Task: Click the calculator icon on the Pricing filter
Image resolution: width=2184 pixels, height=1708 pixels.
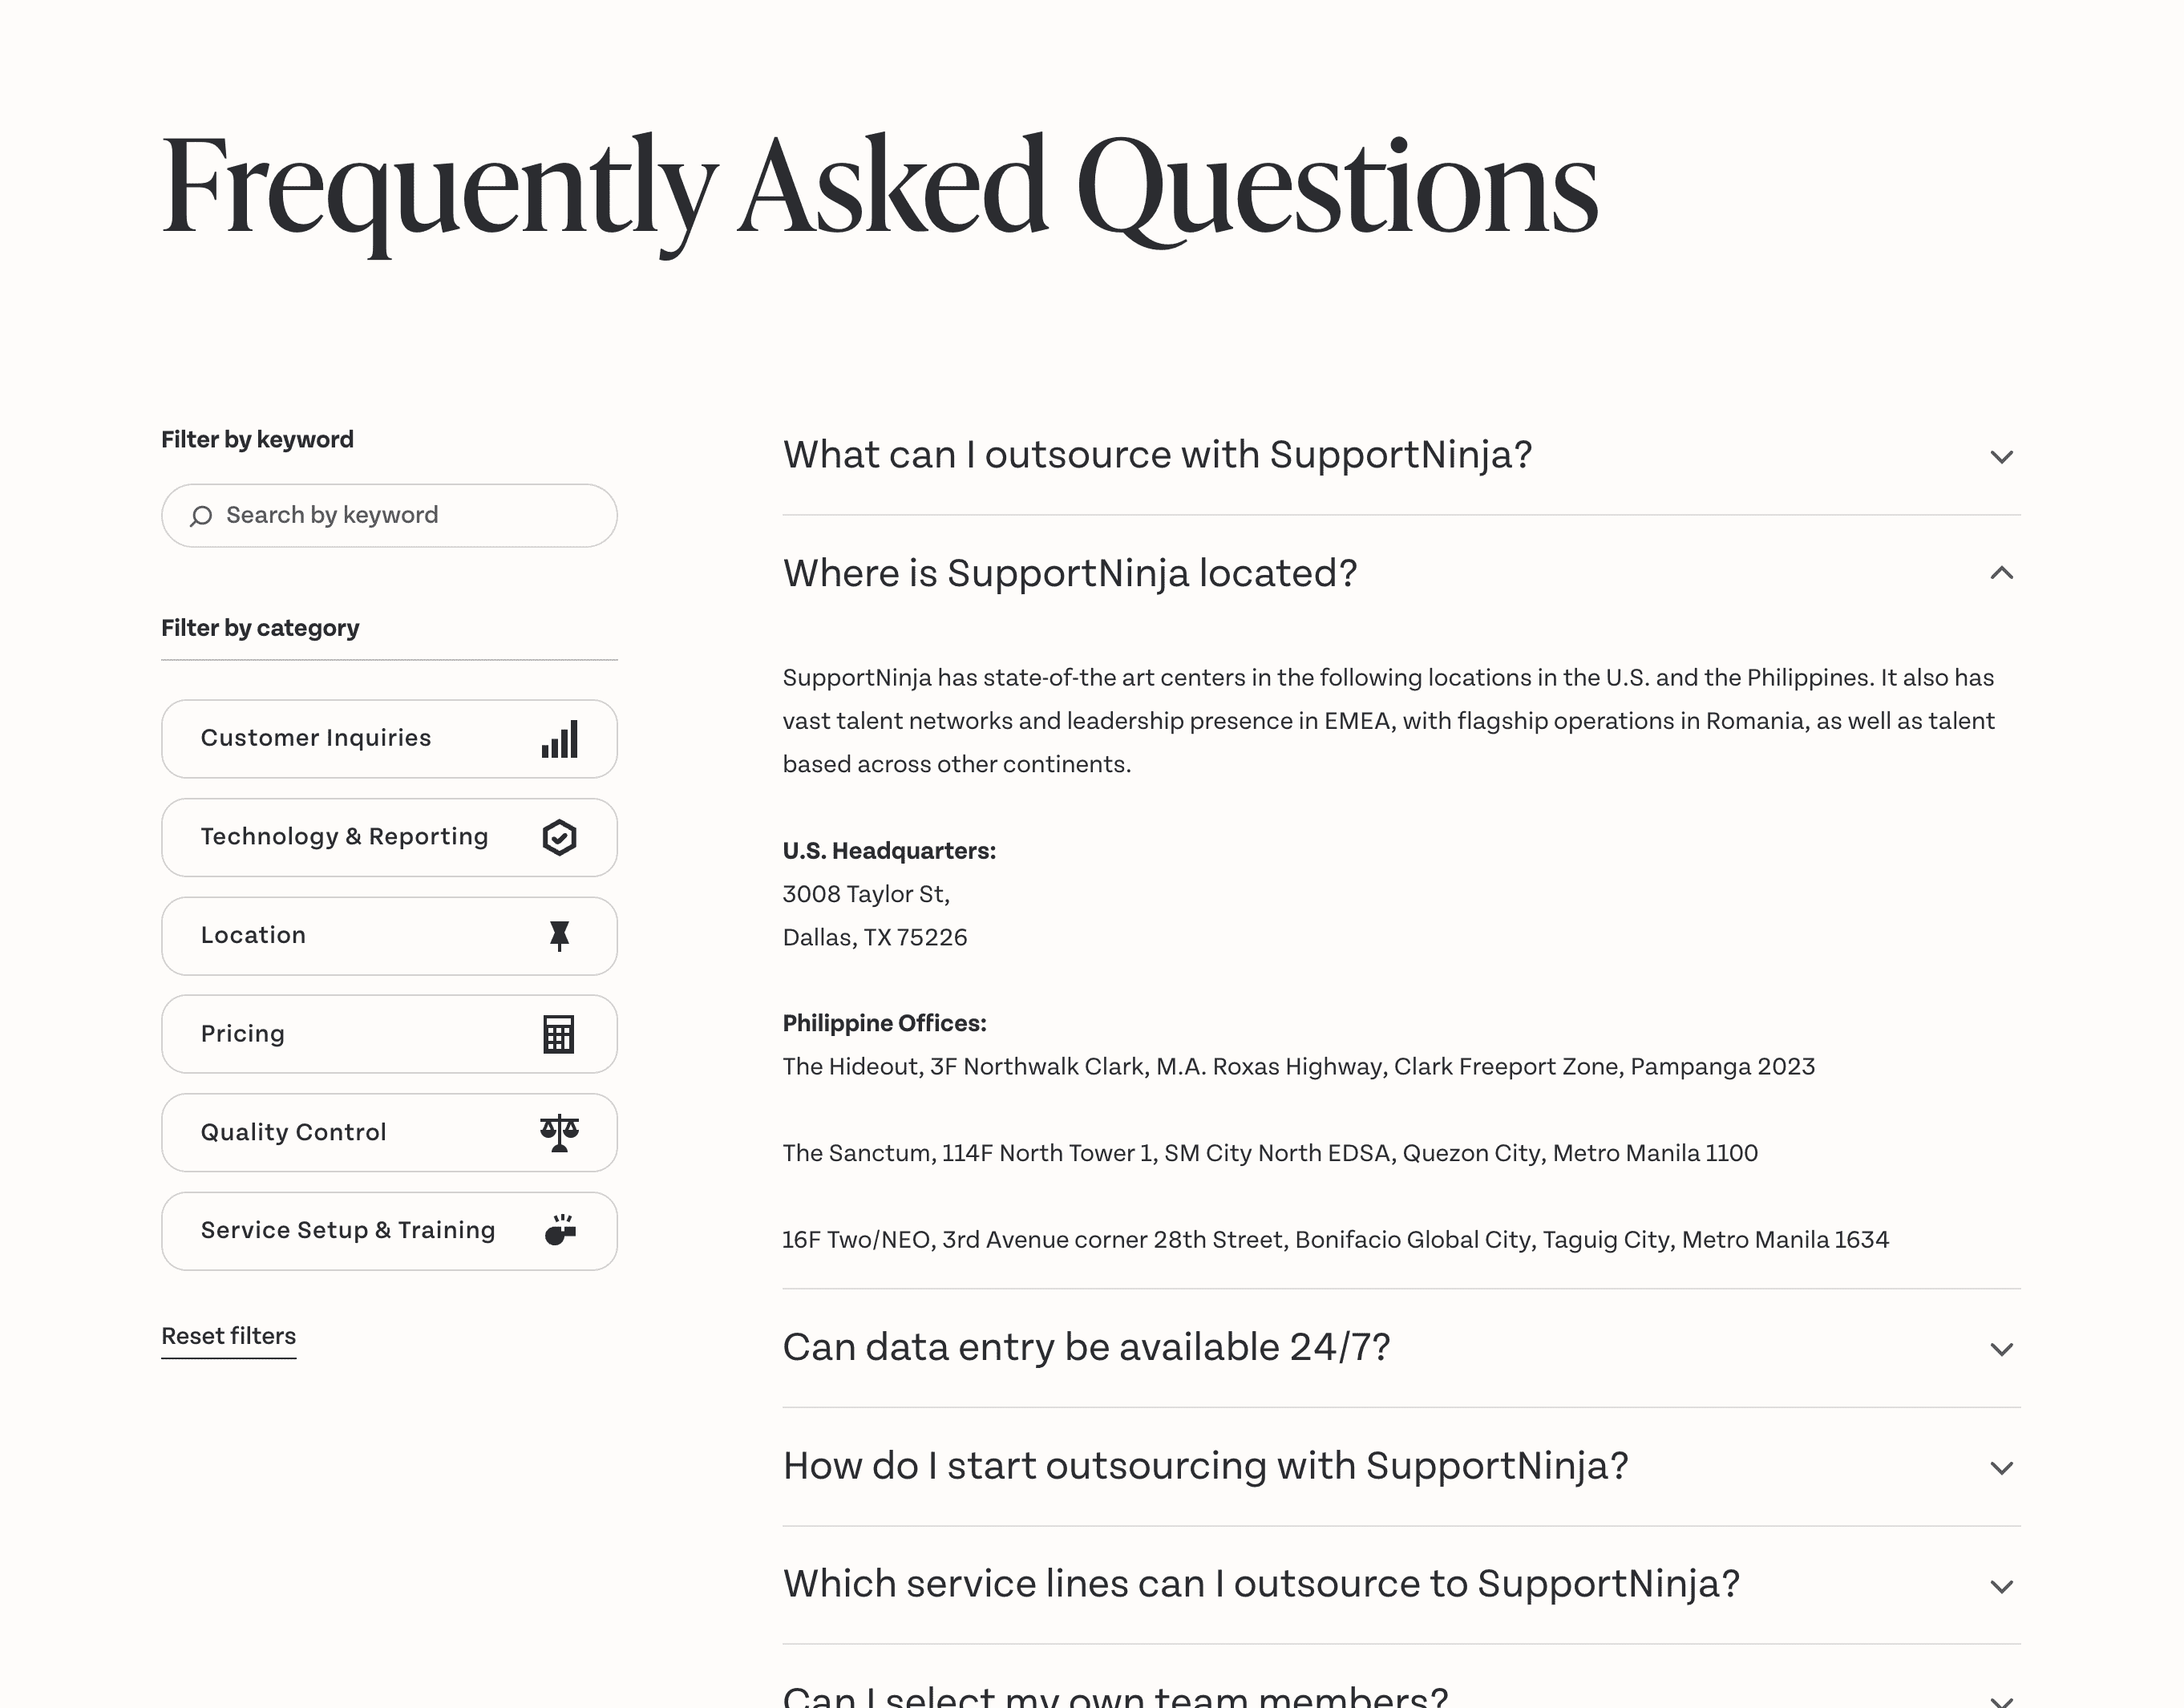Action: tap(559, 1034)
